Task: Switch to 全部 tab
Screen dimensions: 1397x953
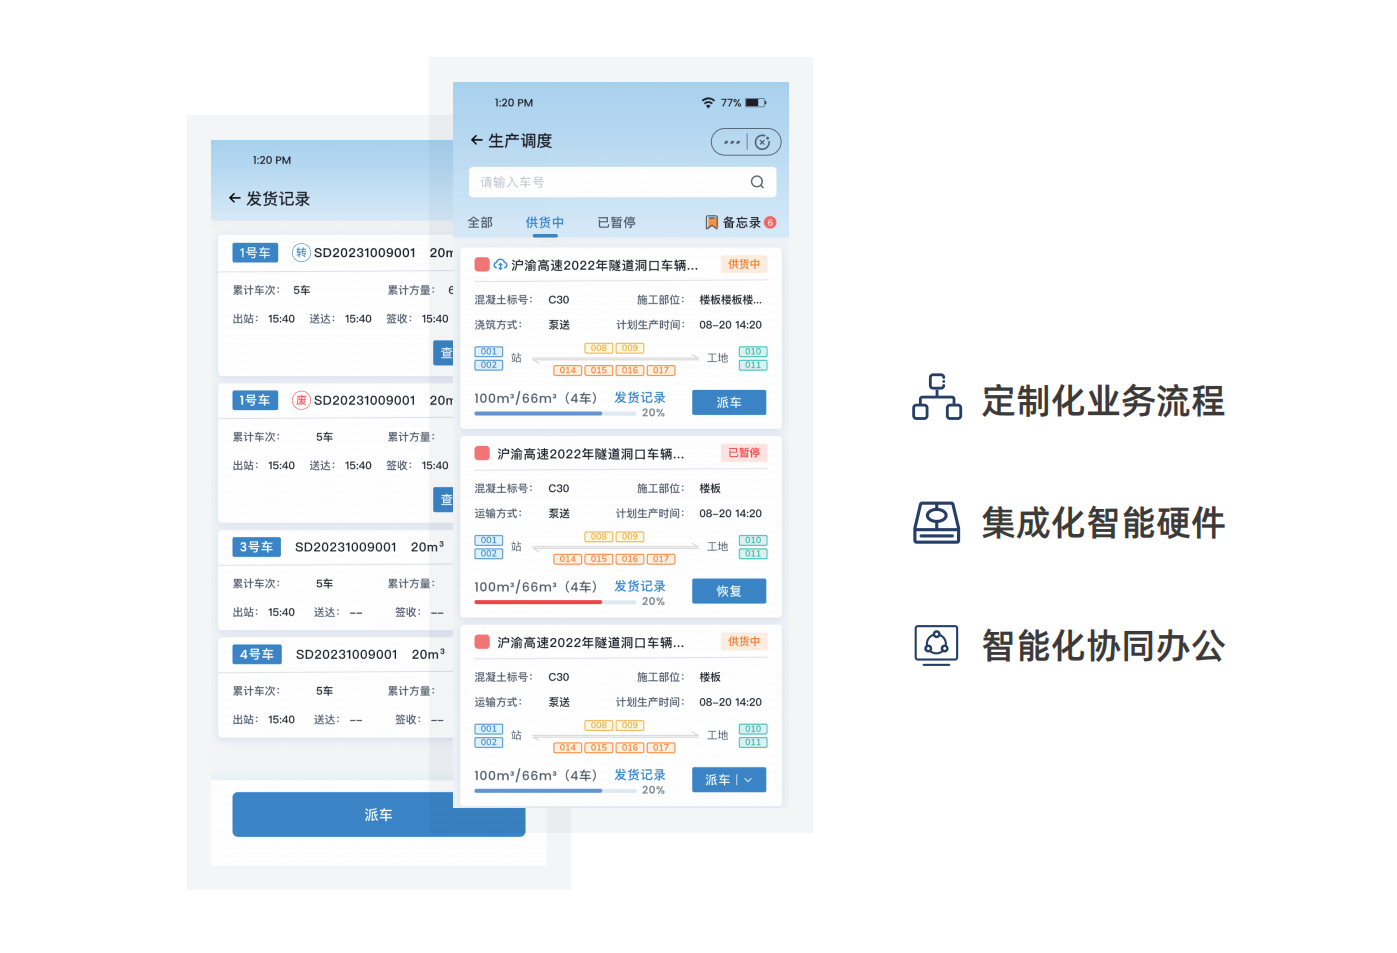Action: 480,223
